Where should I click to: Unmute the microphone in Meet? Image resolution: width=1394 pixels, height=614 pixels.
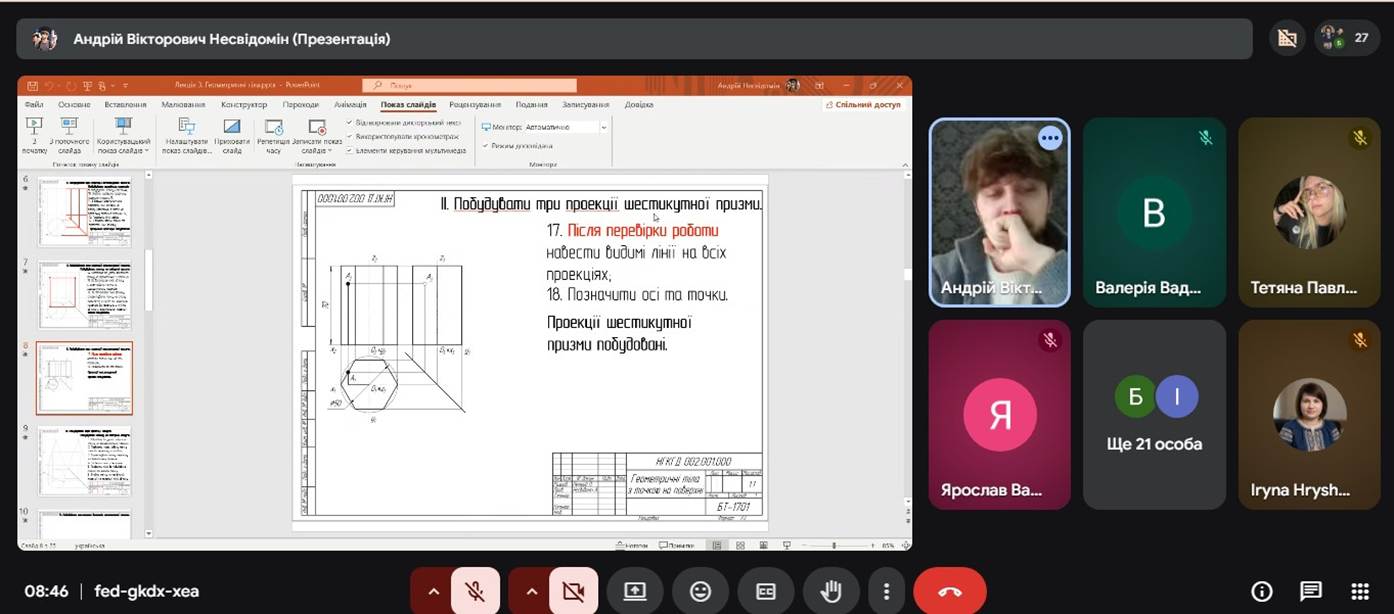pyautogui.click(x=475, y=591)
